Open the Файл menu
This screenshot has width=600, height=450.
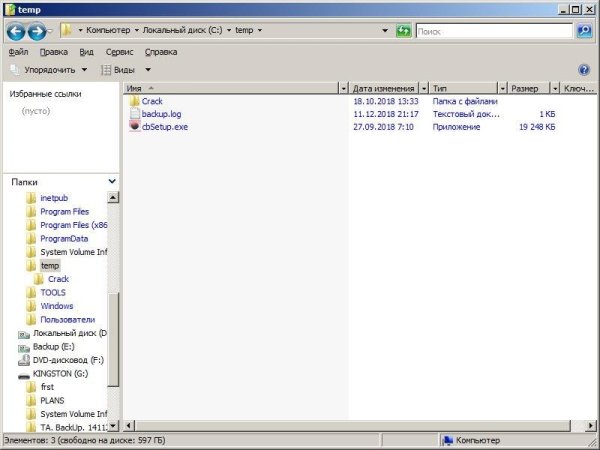(x=18, y=51)
